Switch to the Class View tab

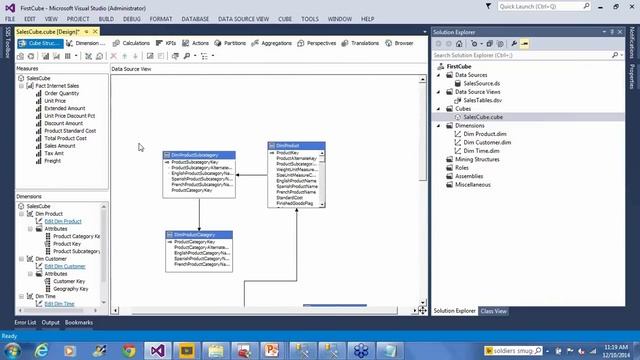click(493, 311)
